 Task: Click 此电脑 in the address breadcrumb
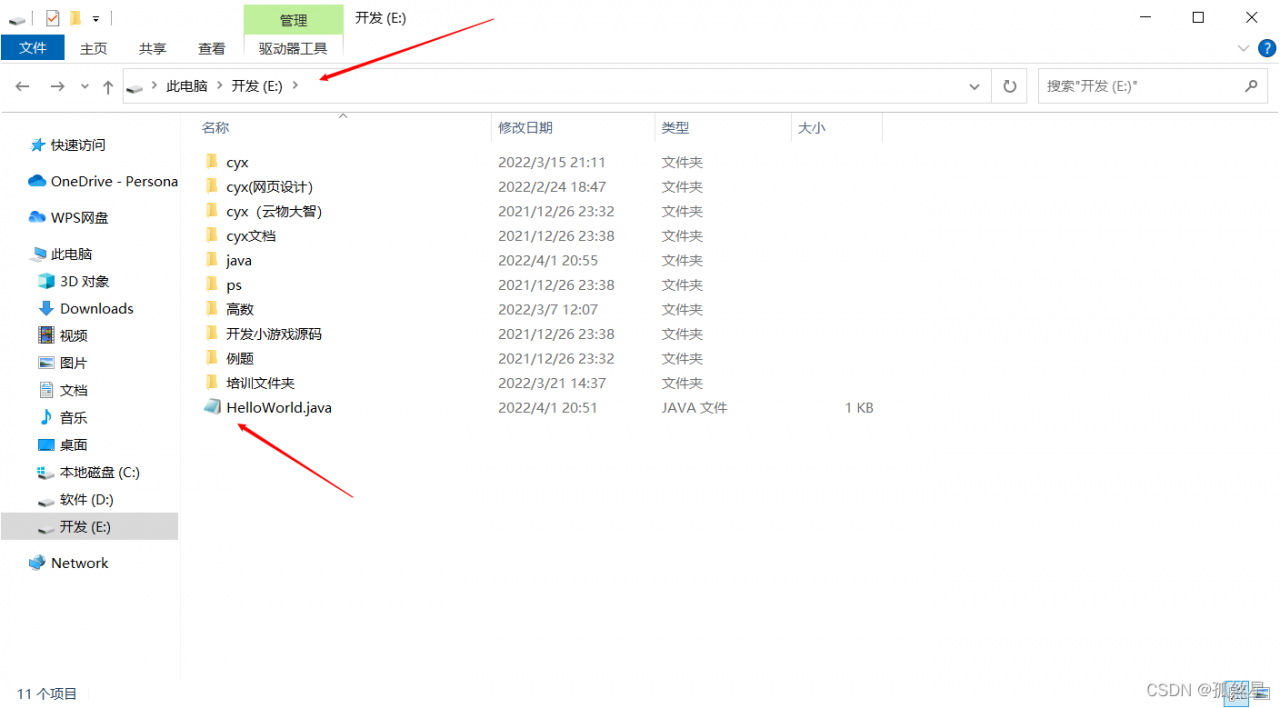click(x=187, y=87)
